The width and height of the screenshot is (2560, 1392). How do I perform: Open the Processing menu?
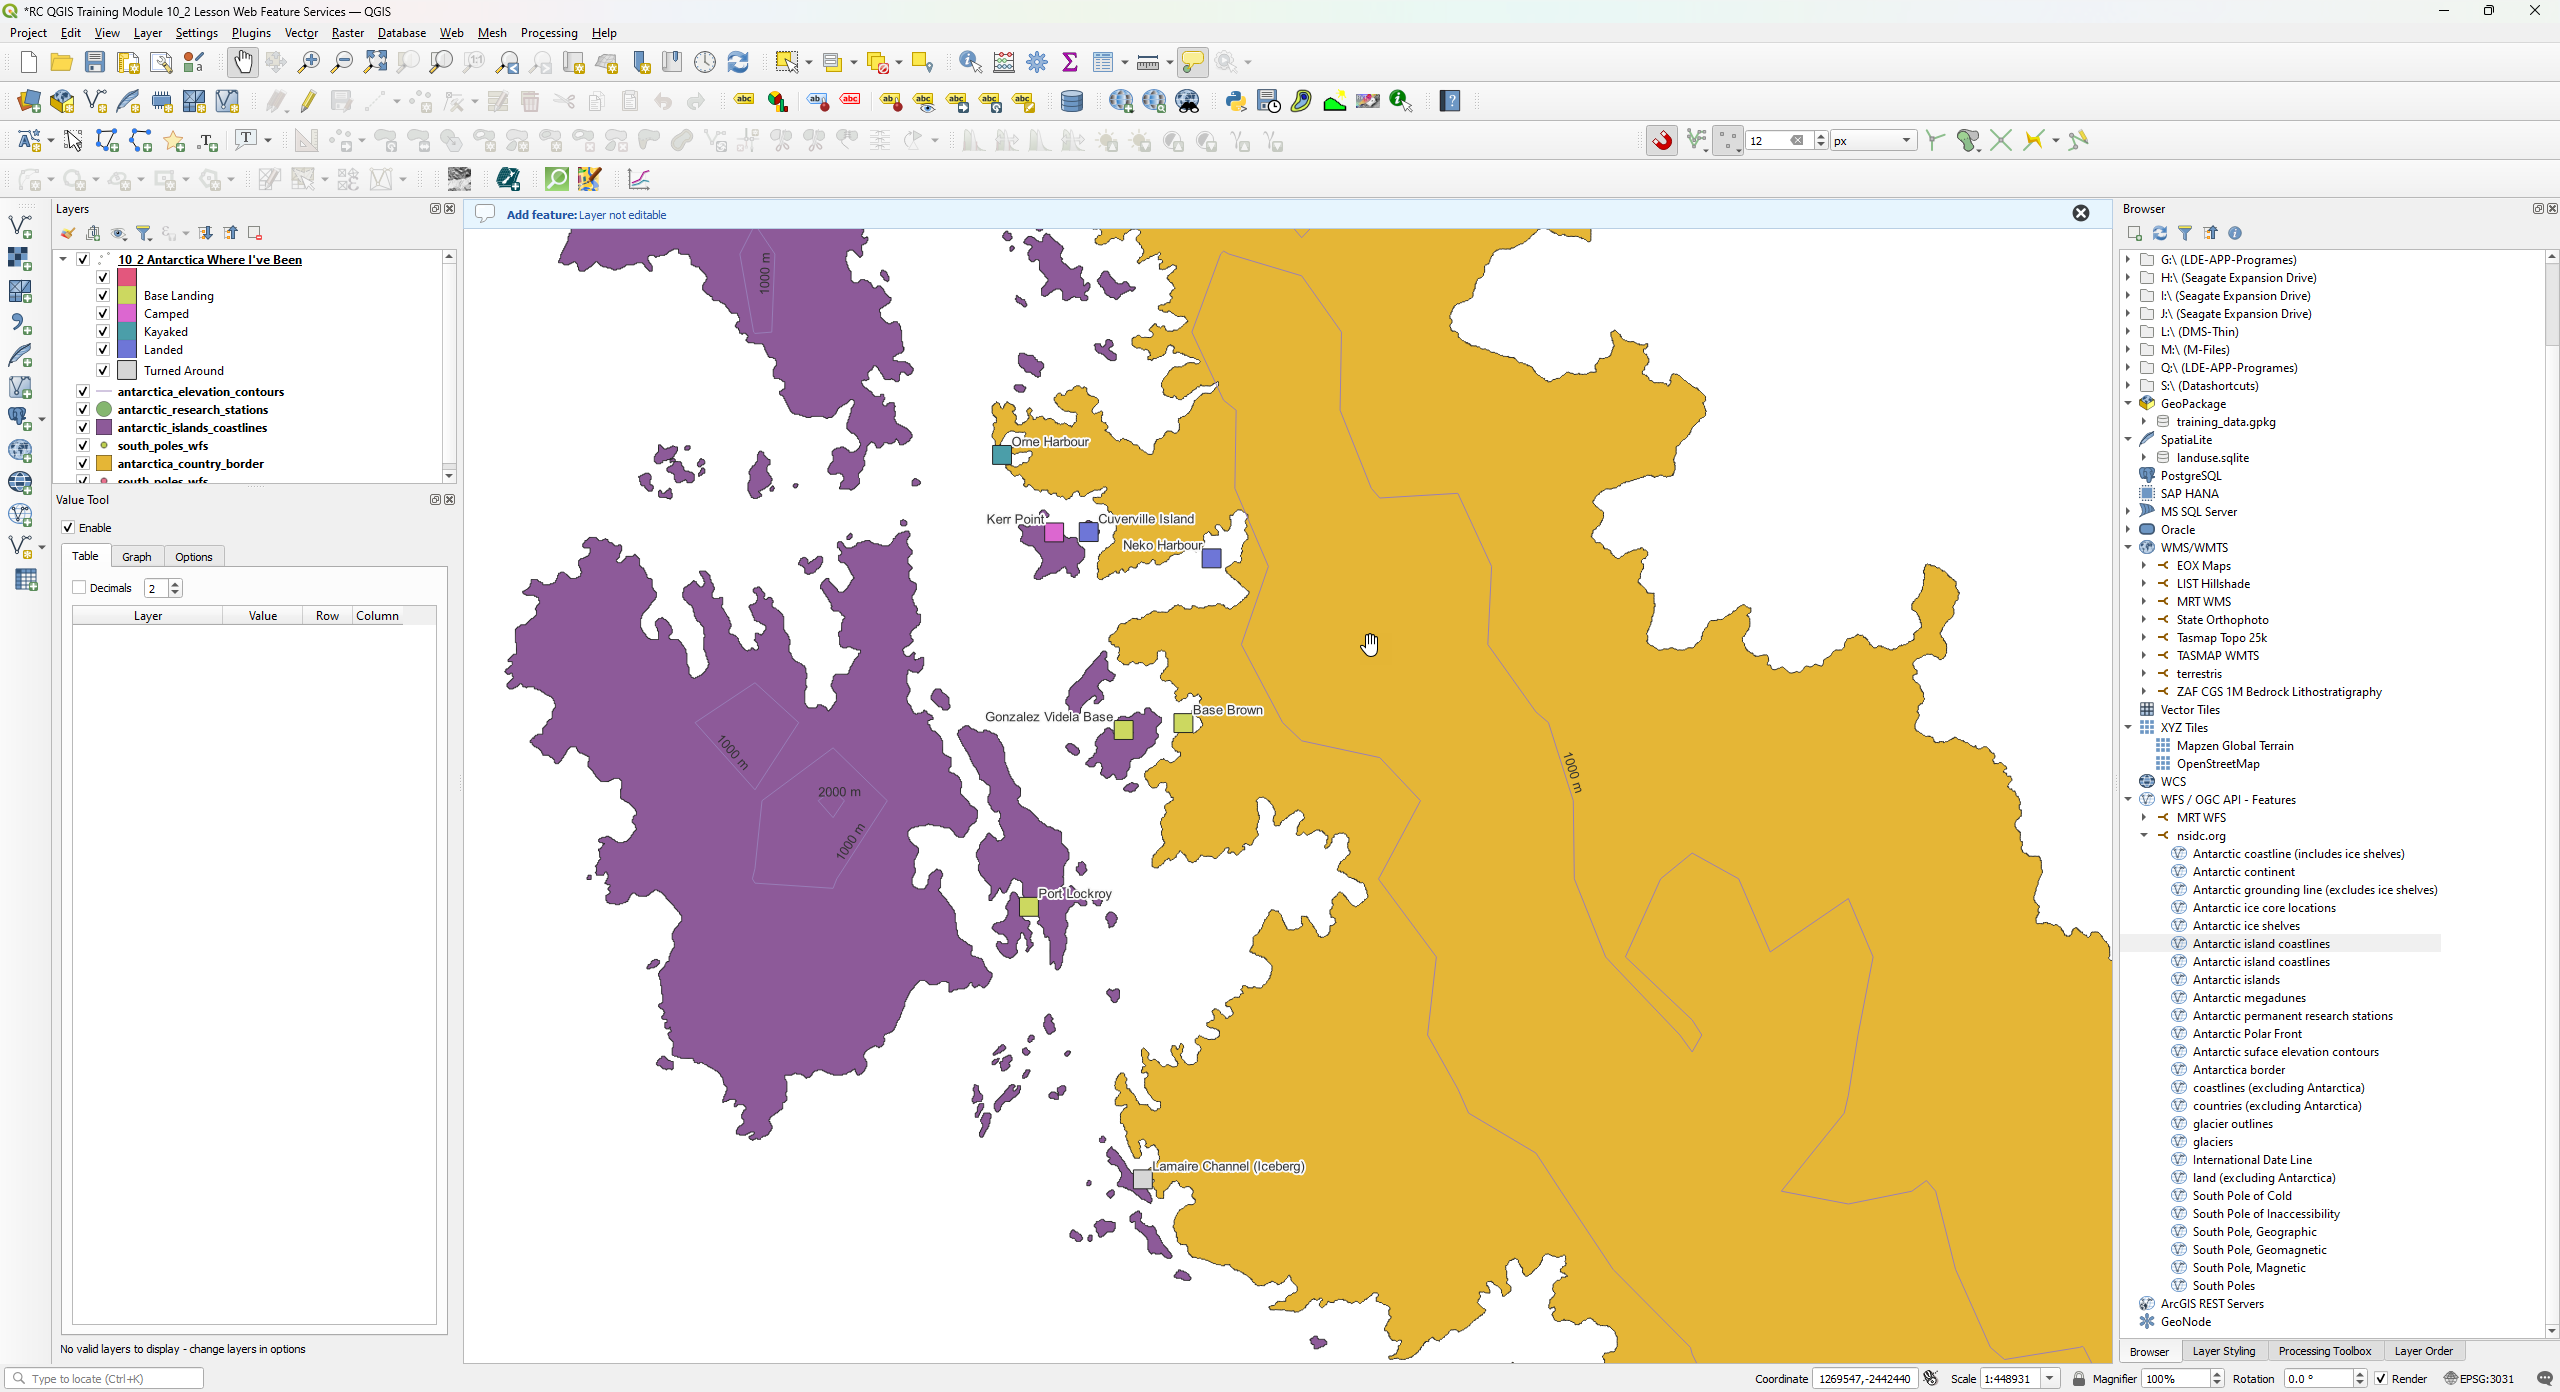pos(548,33)
